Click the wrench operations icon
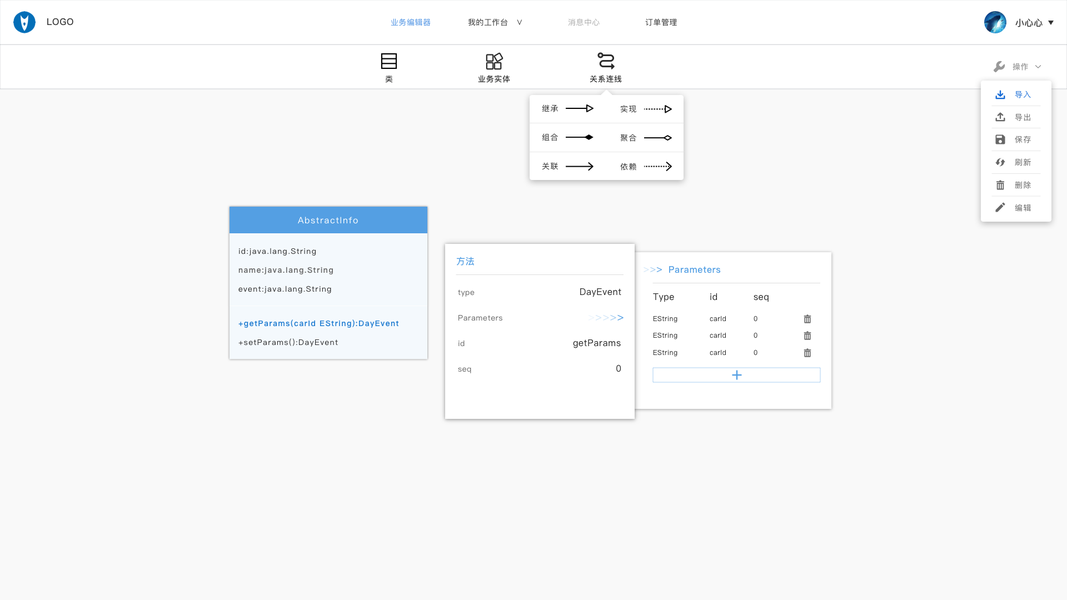Screen dimensions: 1067x600 coord(999,67)
